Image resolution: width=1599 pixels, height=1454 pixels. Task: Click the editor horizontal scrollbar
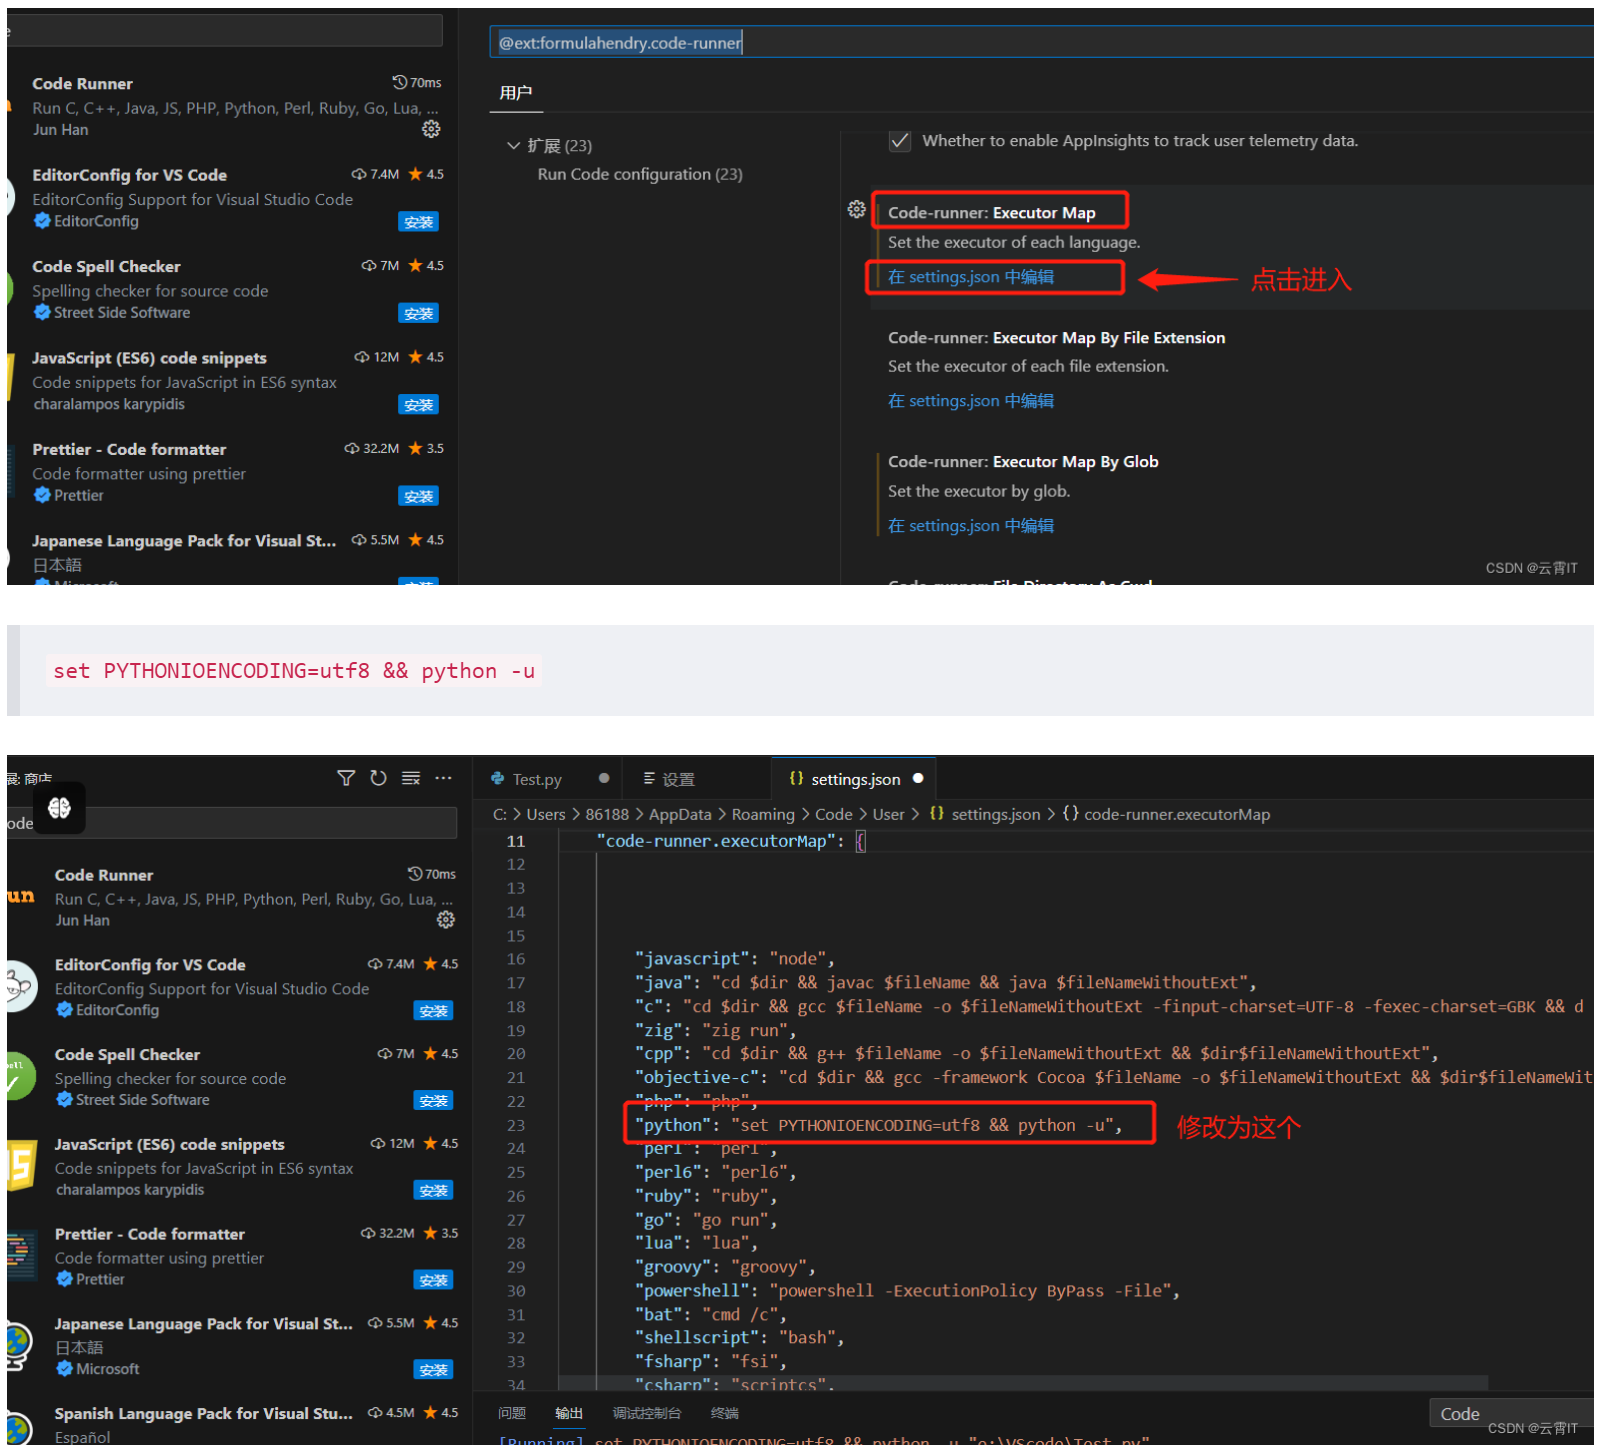[1022, 1383]
